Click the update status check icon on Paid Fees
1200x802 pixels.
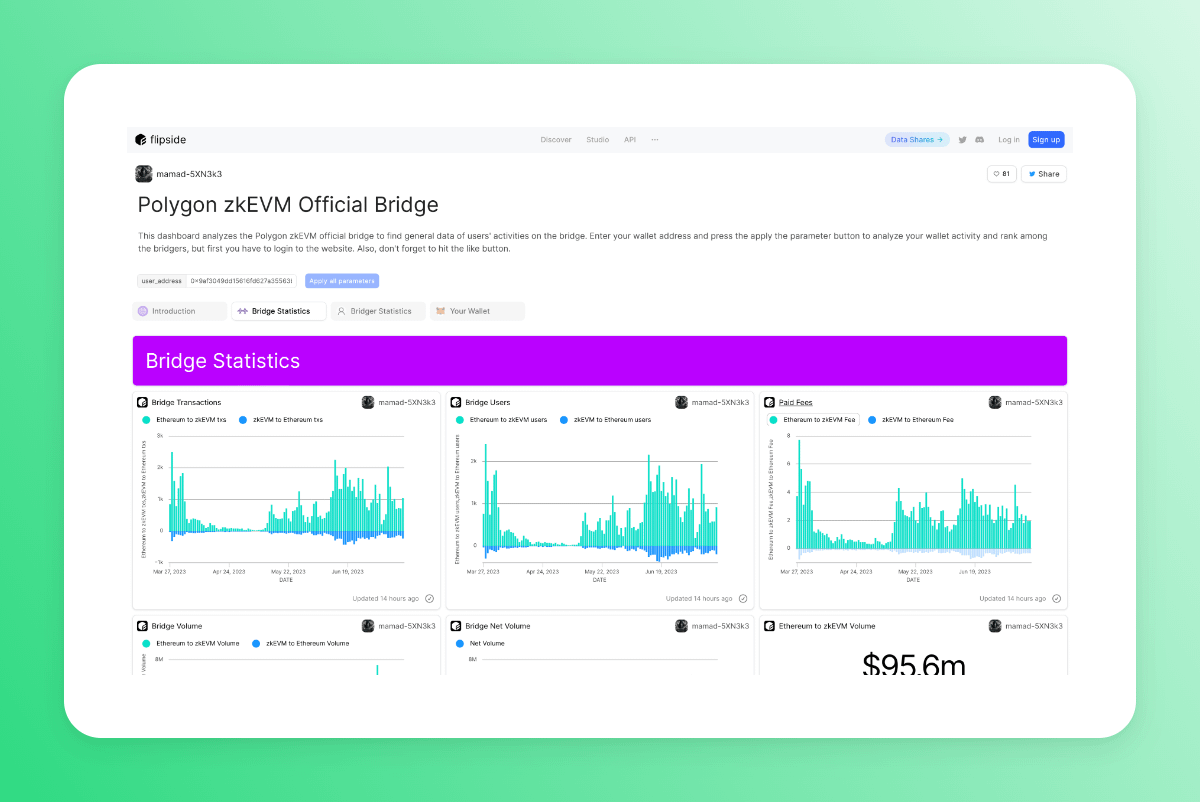pyautogui.click(x=1056, y=598)
